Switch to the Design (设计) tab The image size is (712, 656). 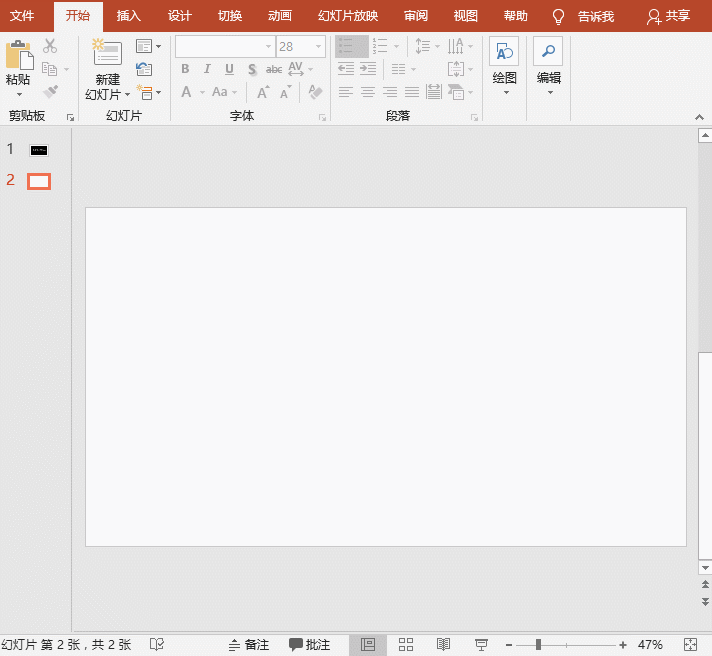tap(179, 16)
